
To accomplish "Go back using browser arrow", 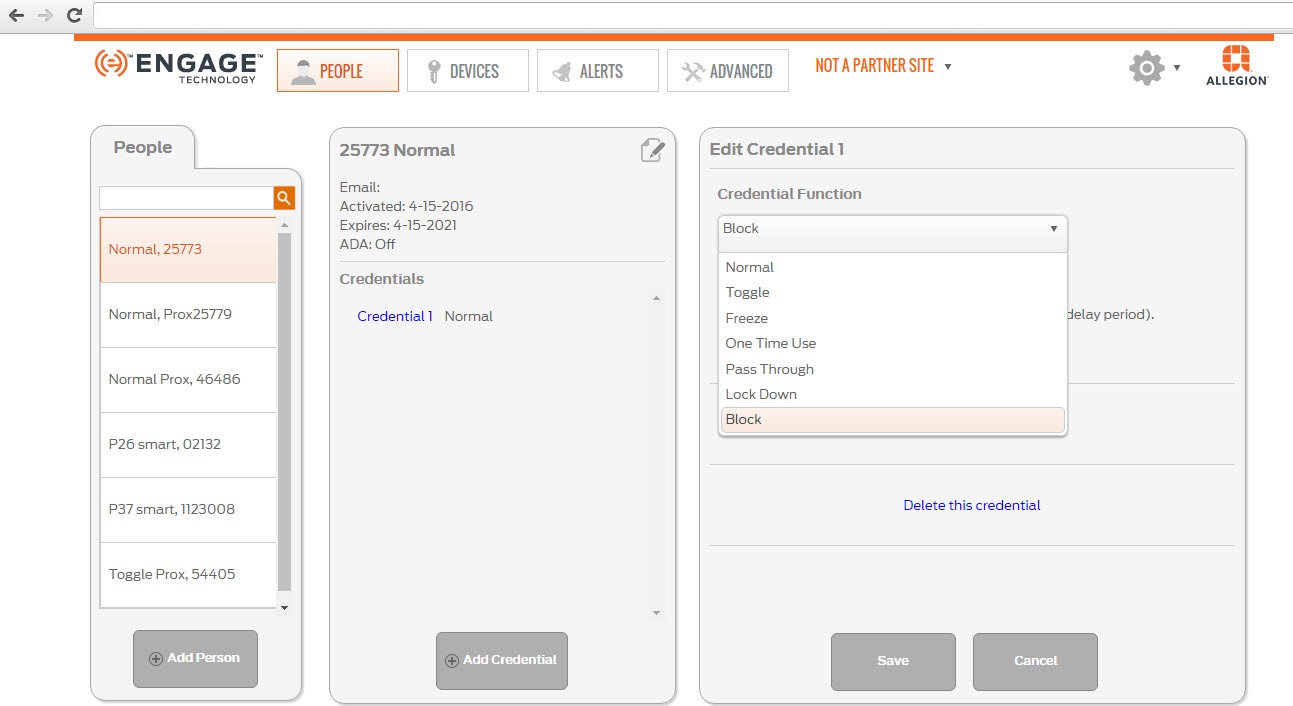I will click(x=16, y=15).
